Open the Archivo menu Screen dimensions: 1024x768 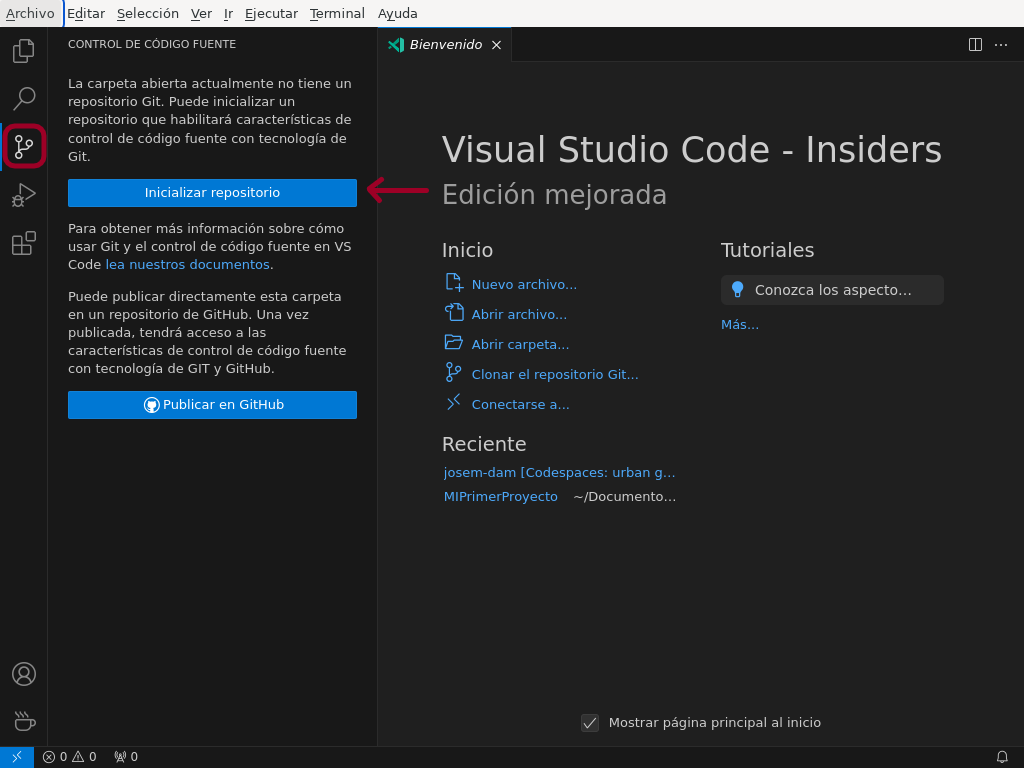point(30,14)
